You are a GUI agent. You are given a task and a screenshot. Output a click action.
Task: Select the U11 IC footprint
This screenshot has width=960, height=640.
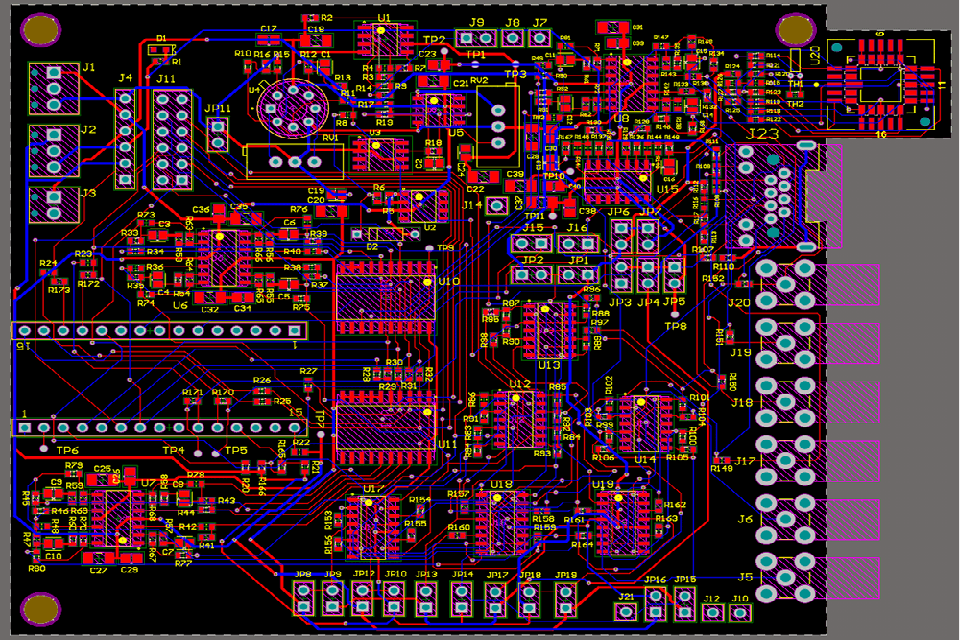(386, 427)
